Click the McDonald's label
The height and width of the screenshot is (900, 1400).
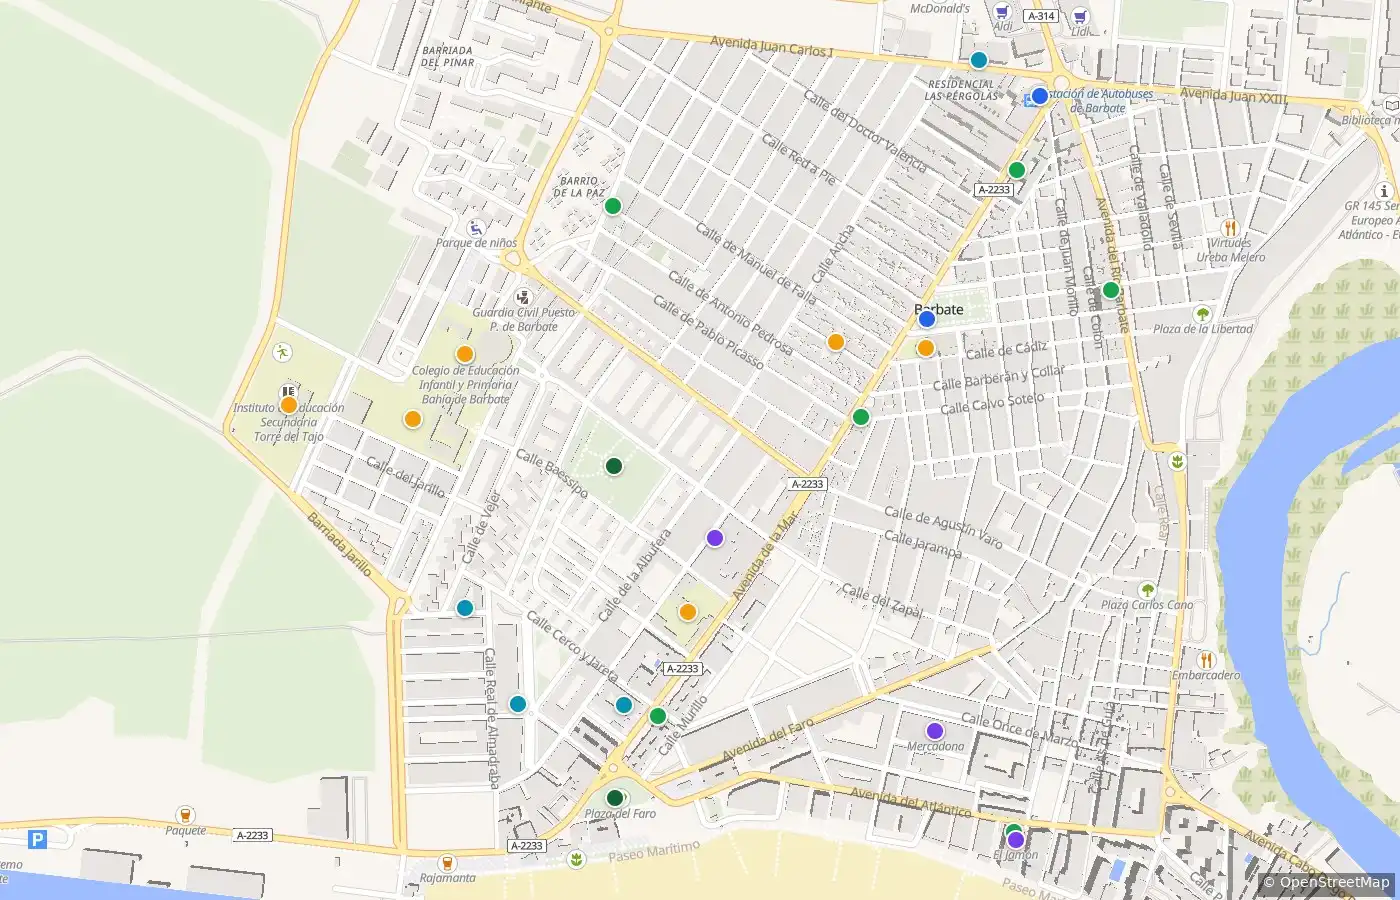pos(940,8)
